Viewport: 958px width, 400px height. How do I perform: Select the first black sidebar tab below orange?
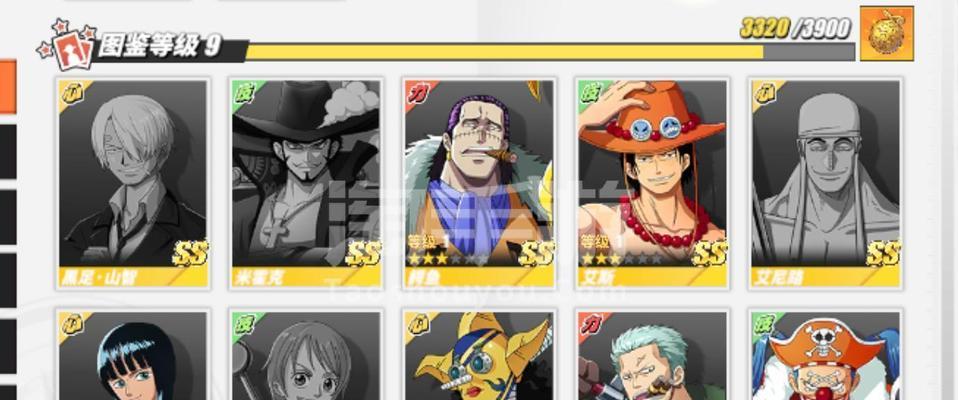(8, 152)
